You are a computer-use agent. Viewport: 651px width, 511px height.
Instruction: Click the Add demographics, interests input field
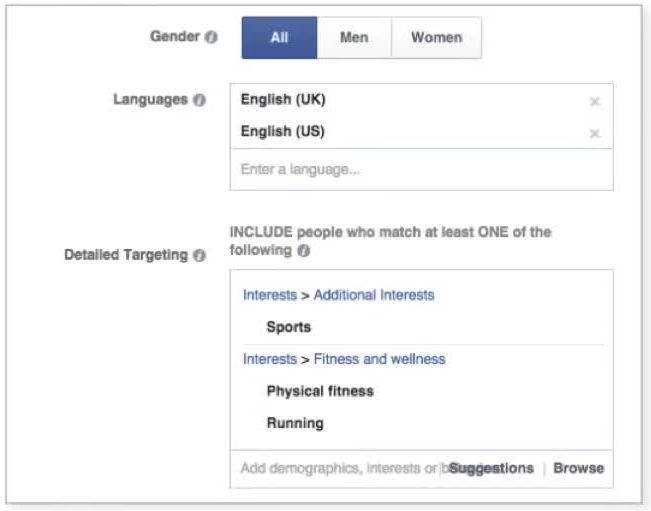click(338, 468)
